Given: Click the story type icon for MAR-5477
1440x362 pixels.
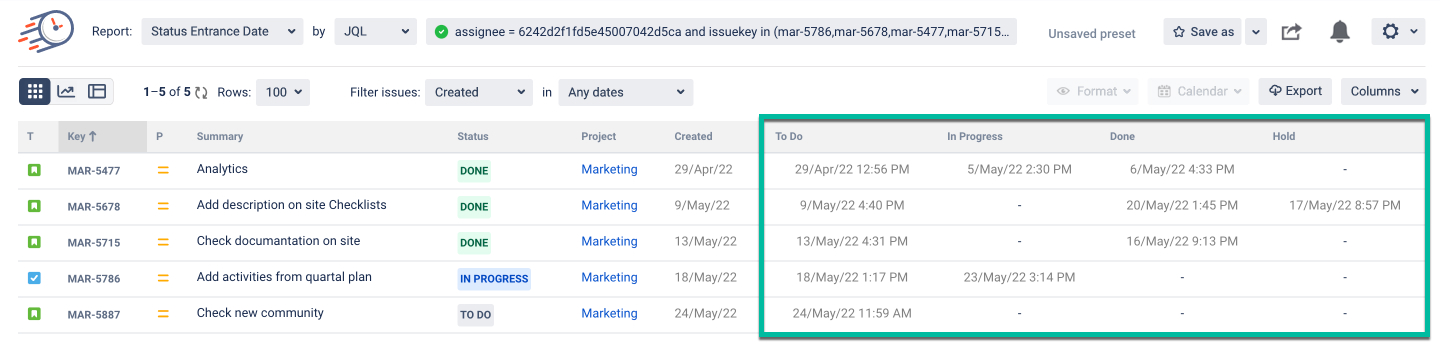Looking at the screenshot, I should [x=34, y=170].
